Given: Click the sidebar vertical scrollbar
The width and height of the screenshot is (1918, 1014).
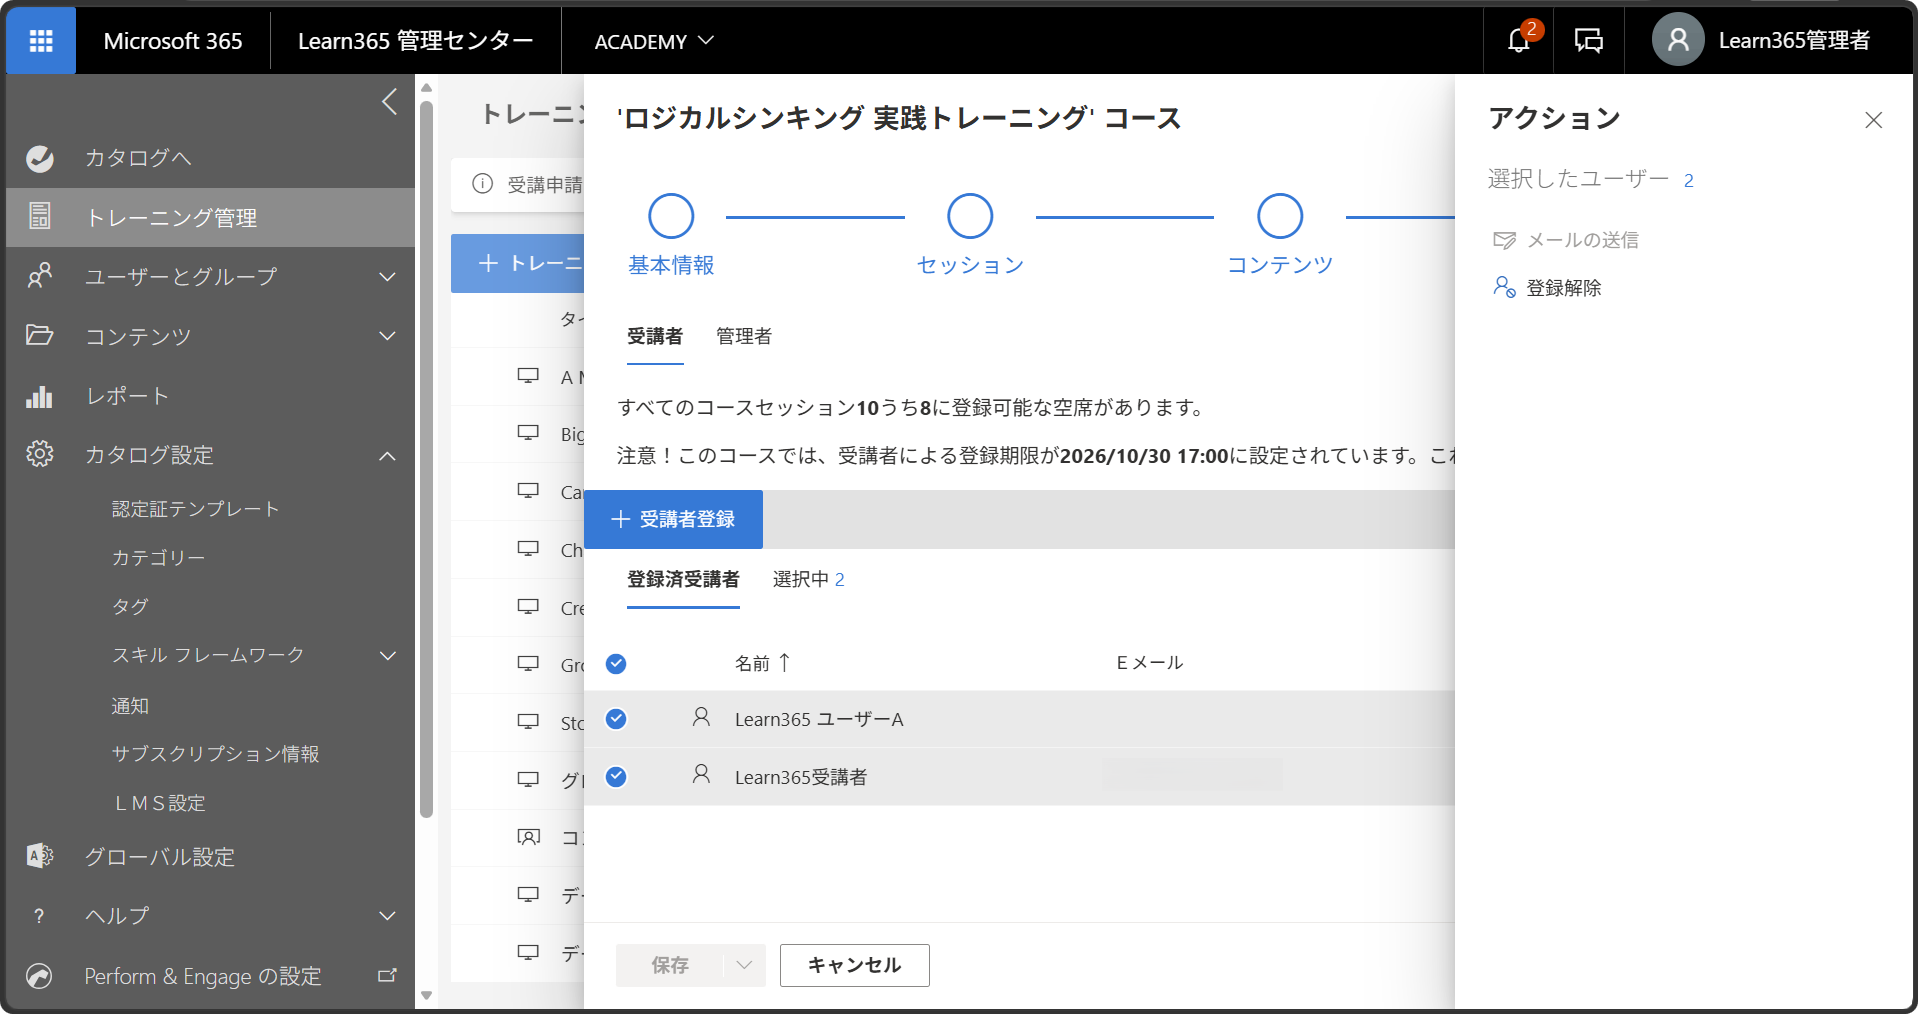Looking at the screenshot, I should pos(427,460).
